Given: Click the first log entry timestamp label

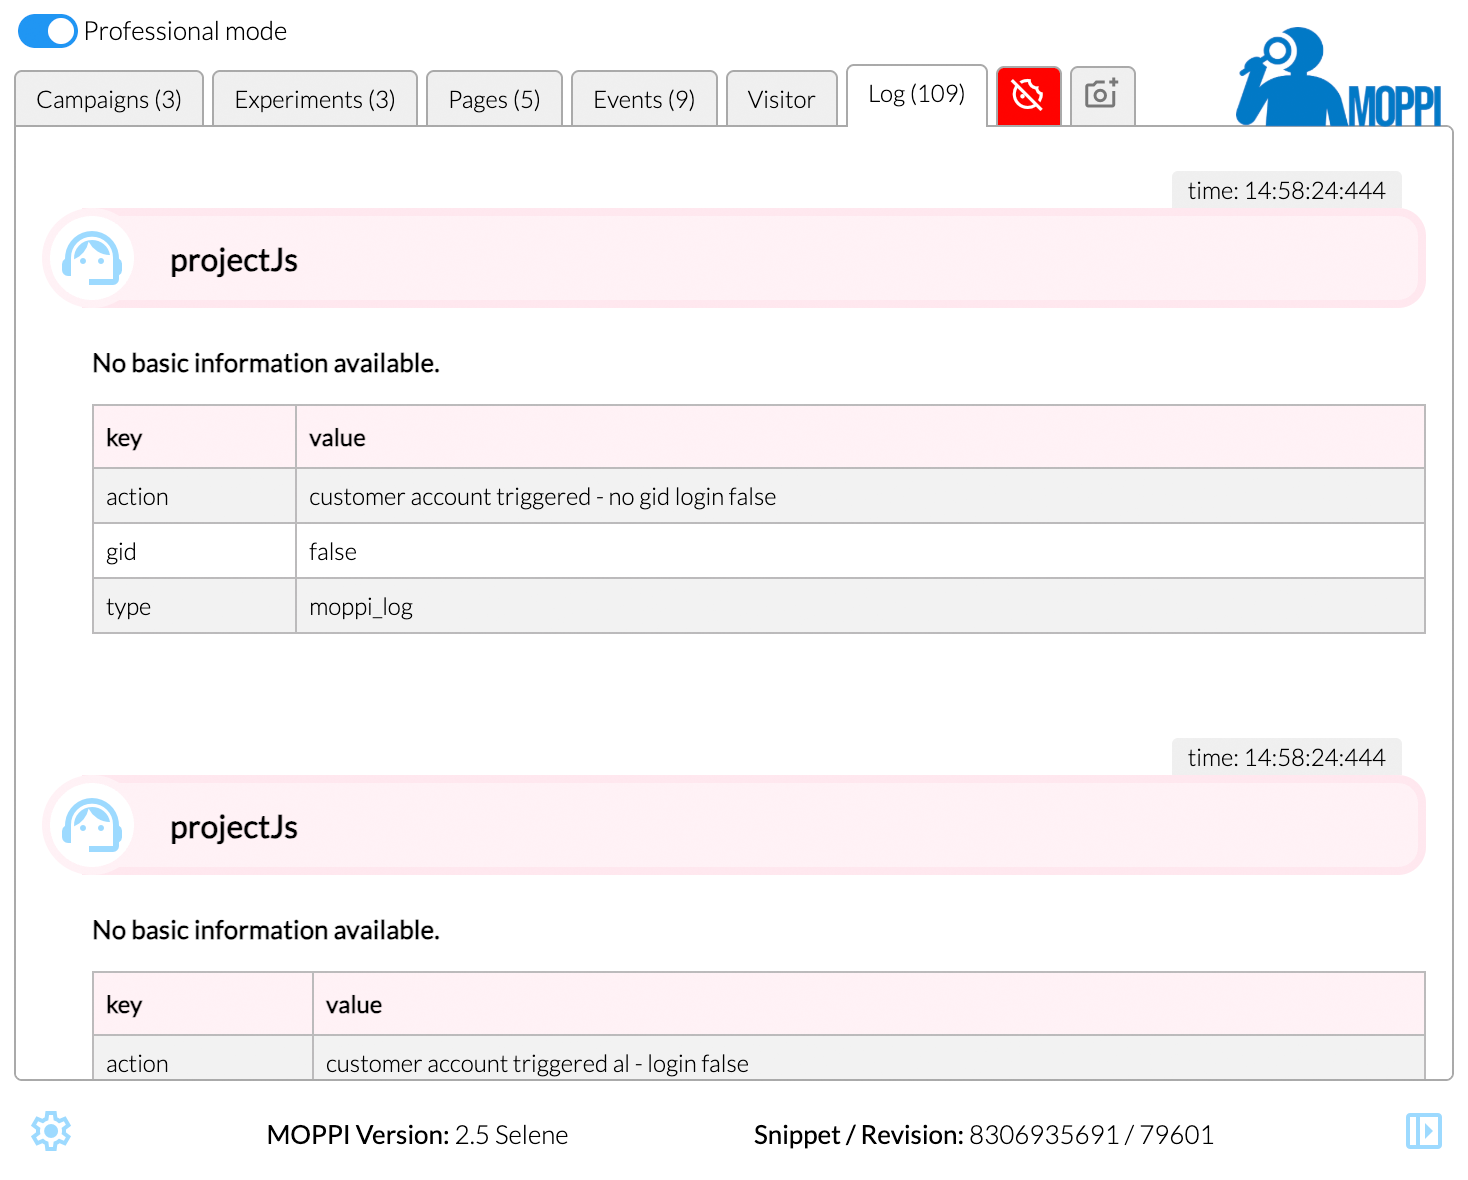Looking at the screenshot, I should coord(1286,191).
